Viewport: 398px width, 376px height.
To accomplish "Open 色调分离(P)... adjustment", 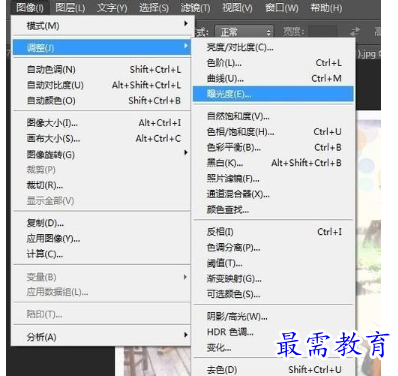I will (x=273, y=247).
